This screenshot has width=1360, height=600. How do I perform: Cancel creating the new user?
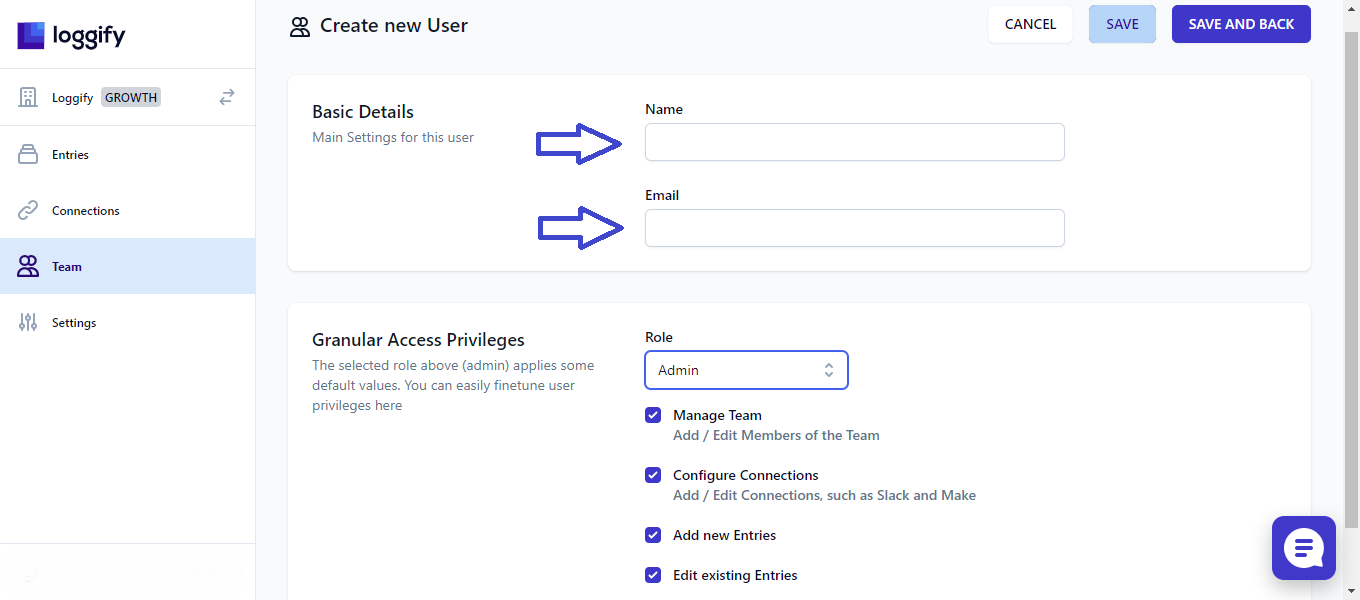point(1030,24)
